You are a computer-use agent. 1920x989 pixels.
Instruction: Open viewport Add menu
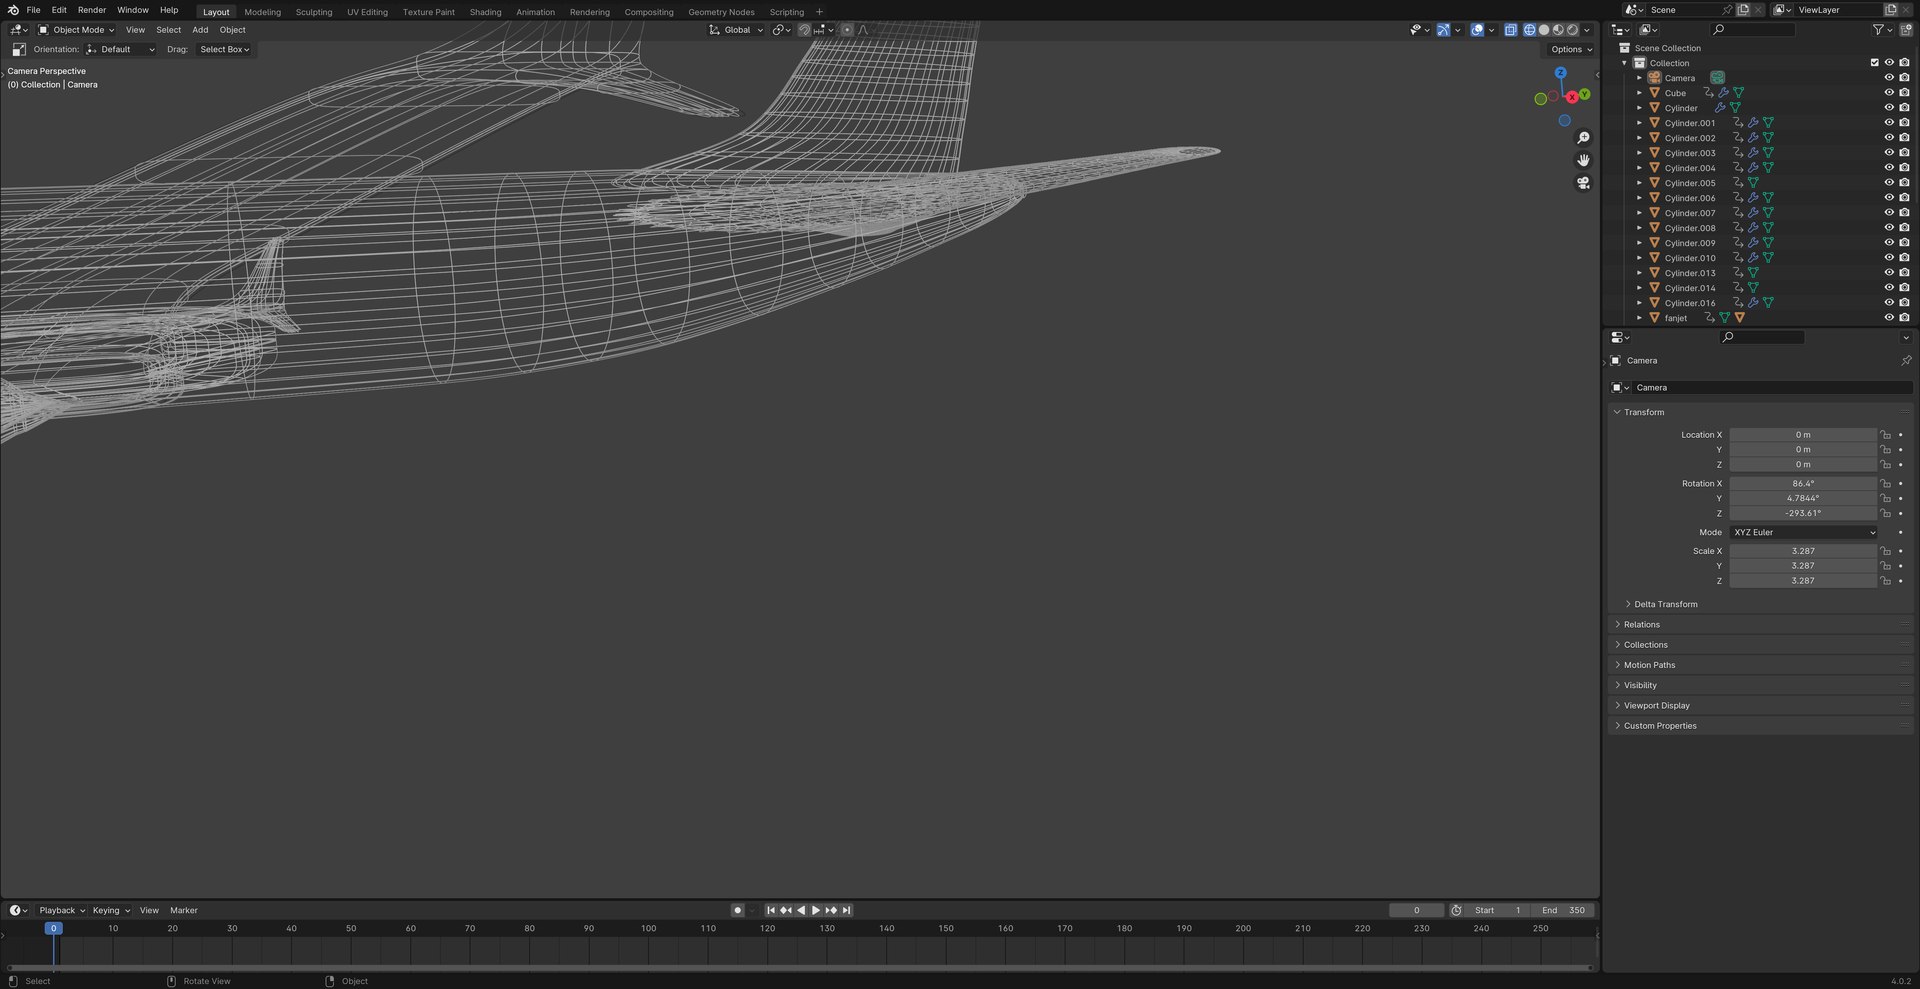200,30
